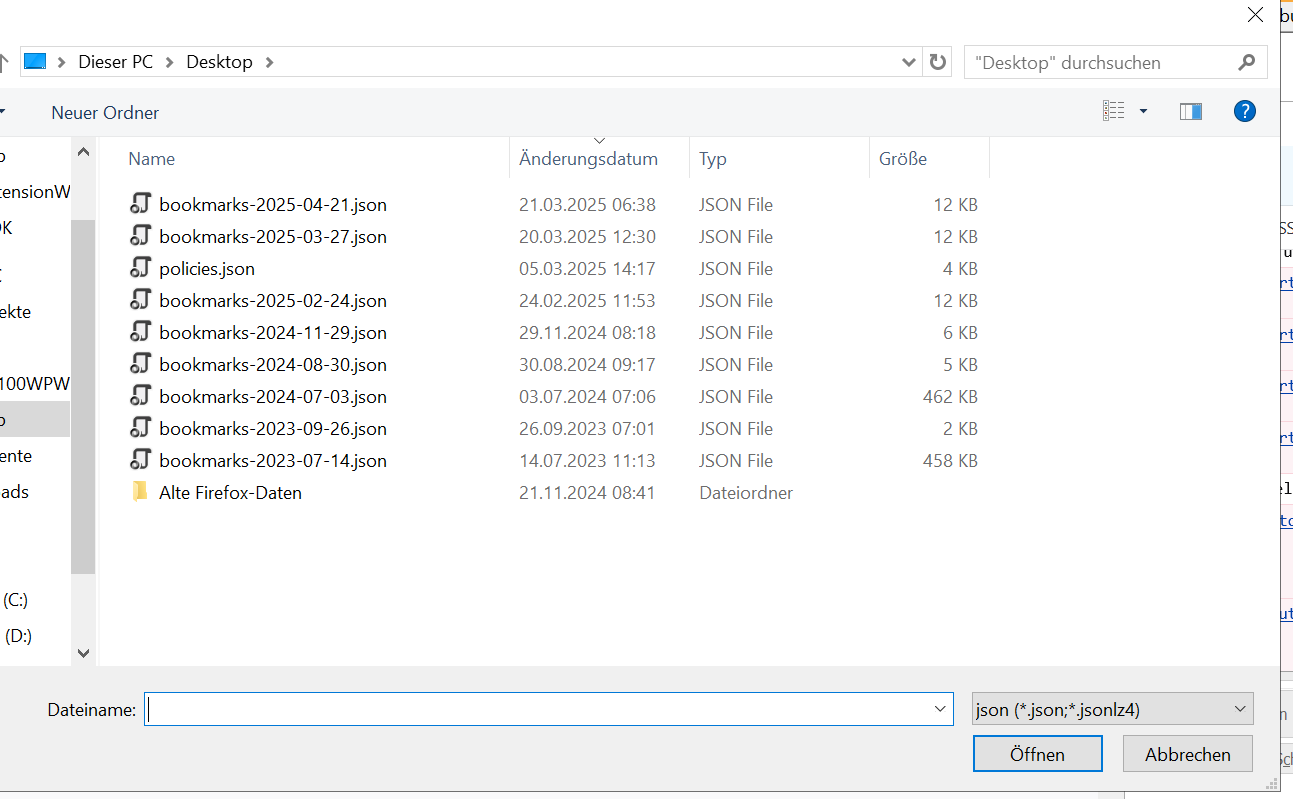Click the Neuer Ordner button

click(105, 113)
